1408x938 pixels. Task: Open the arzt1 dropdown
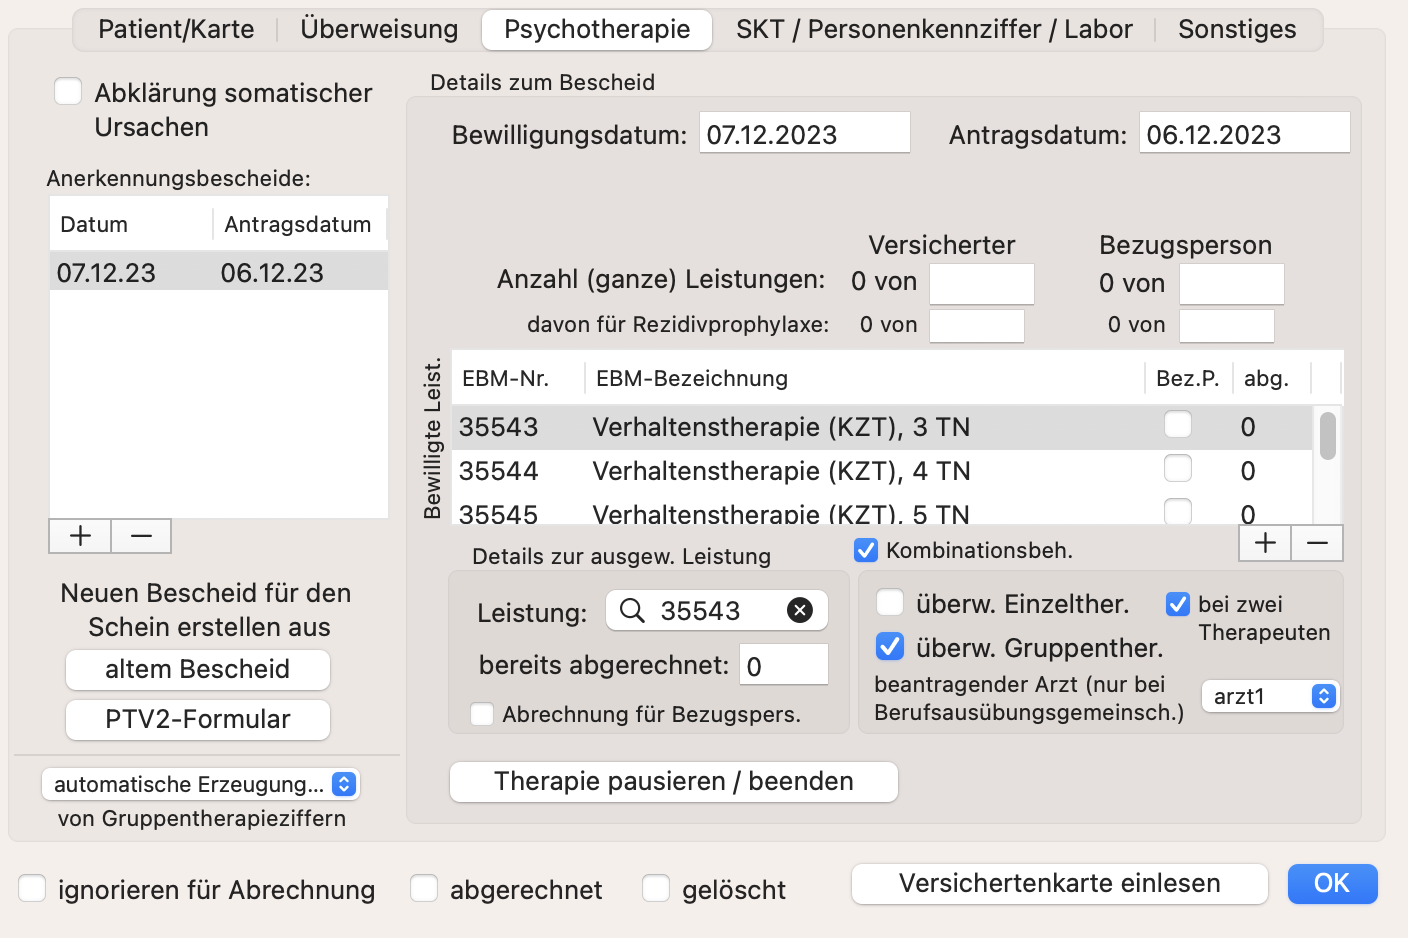pyautogui.click(x=1270, y=696)
